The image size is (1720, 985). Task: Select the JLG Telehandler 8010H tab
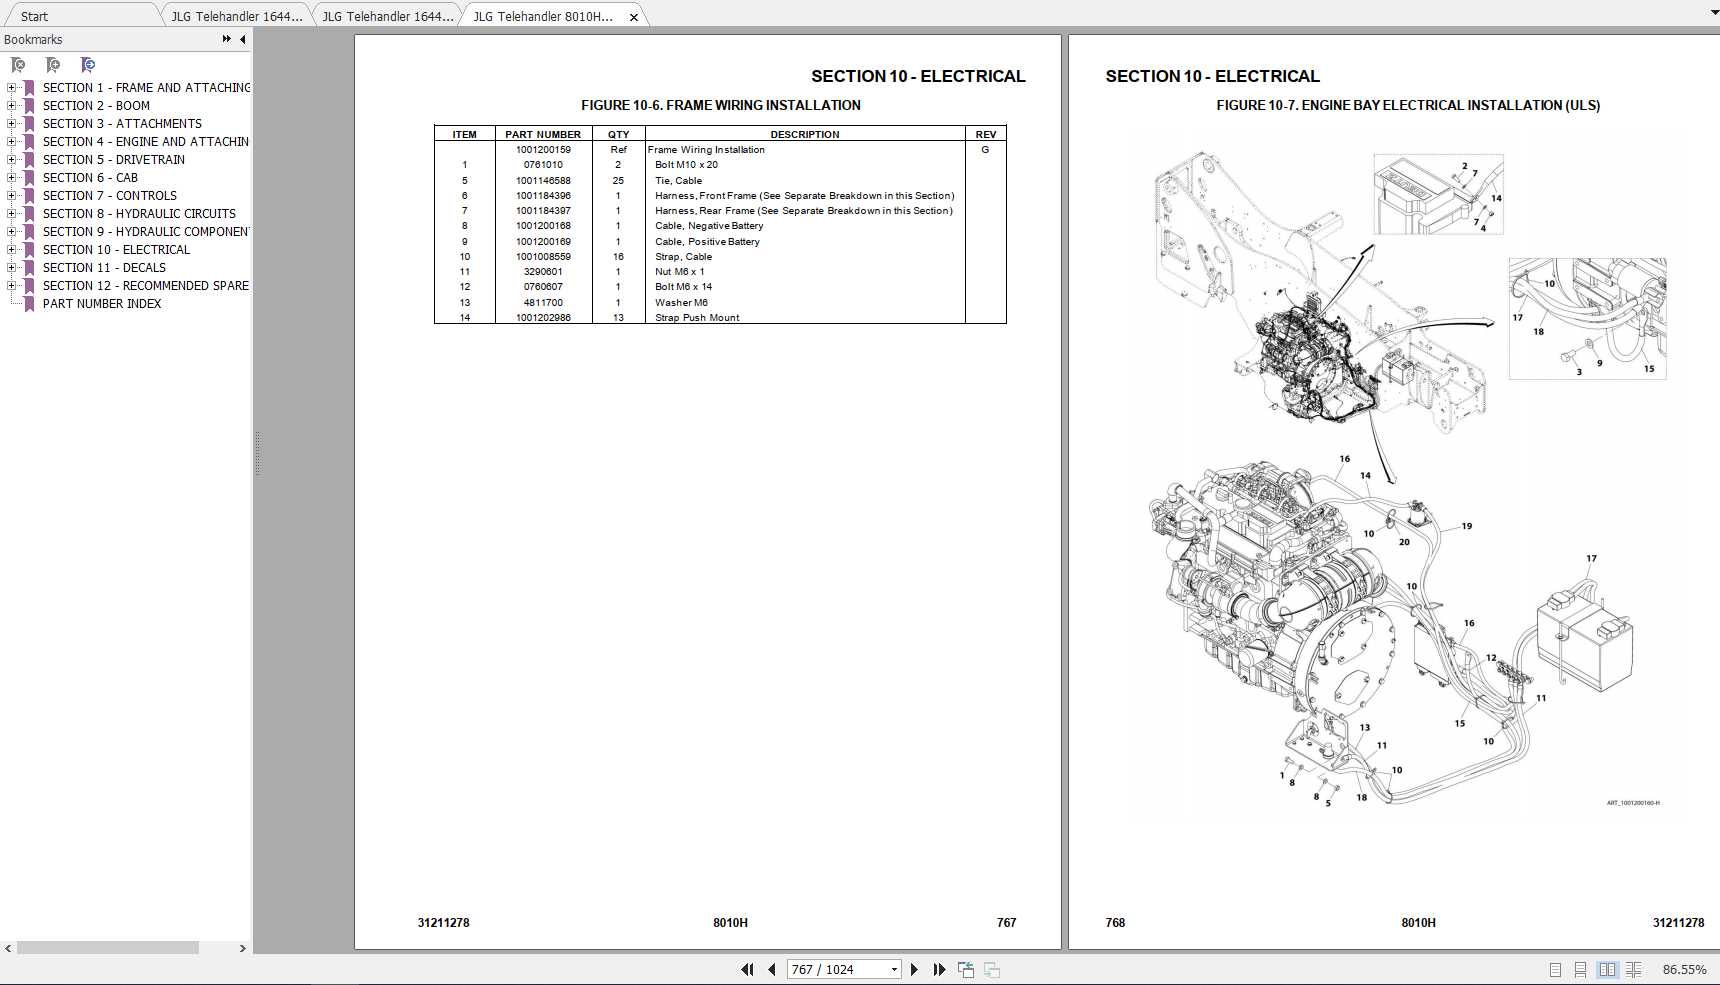pyautogui.click(x=543, y=16)
